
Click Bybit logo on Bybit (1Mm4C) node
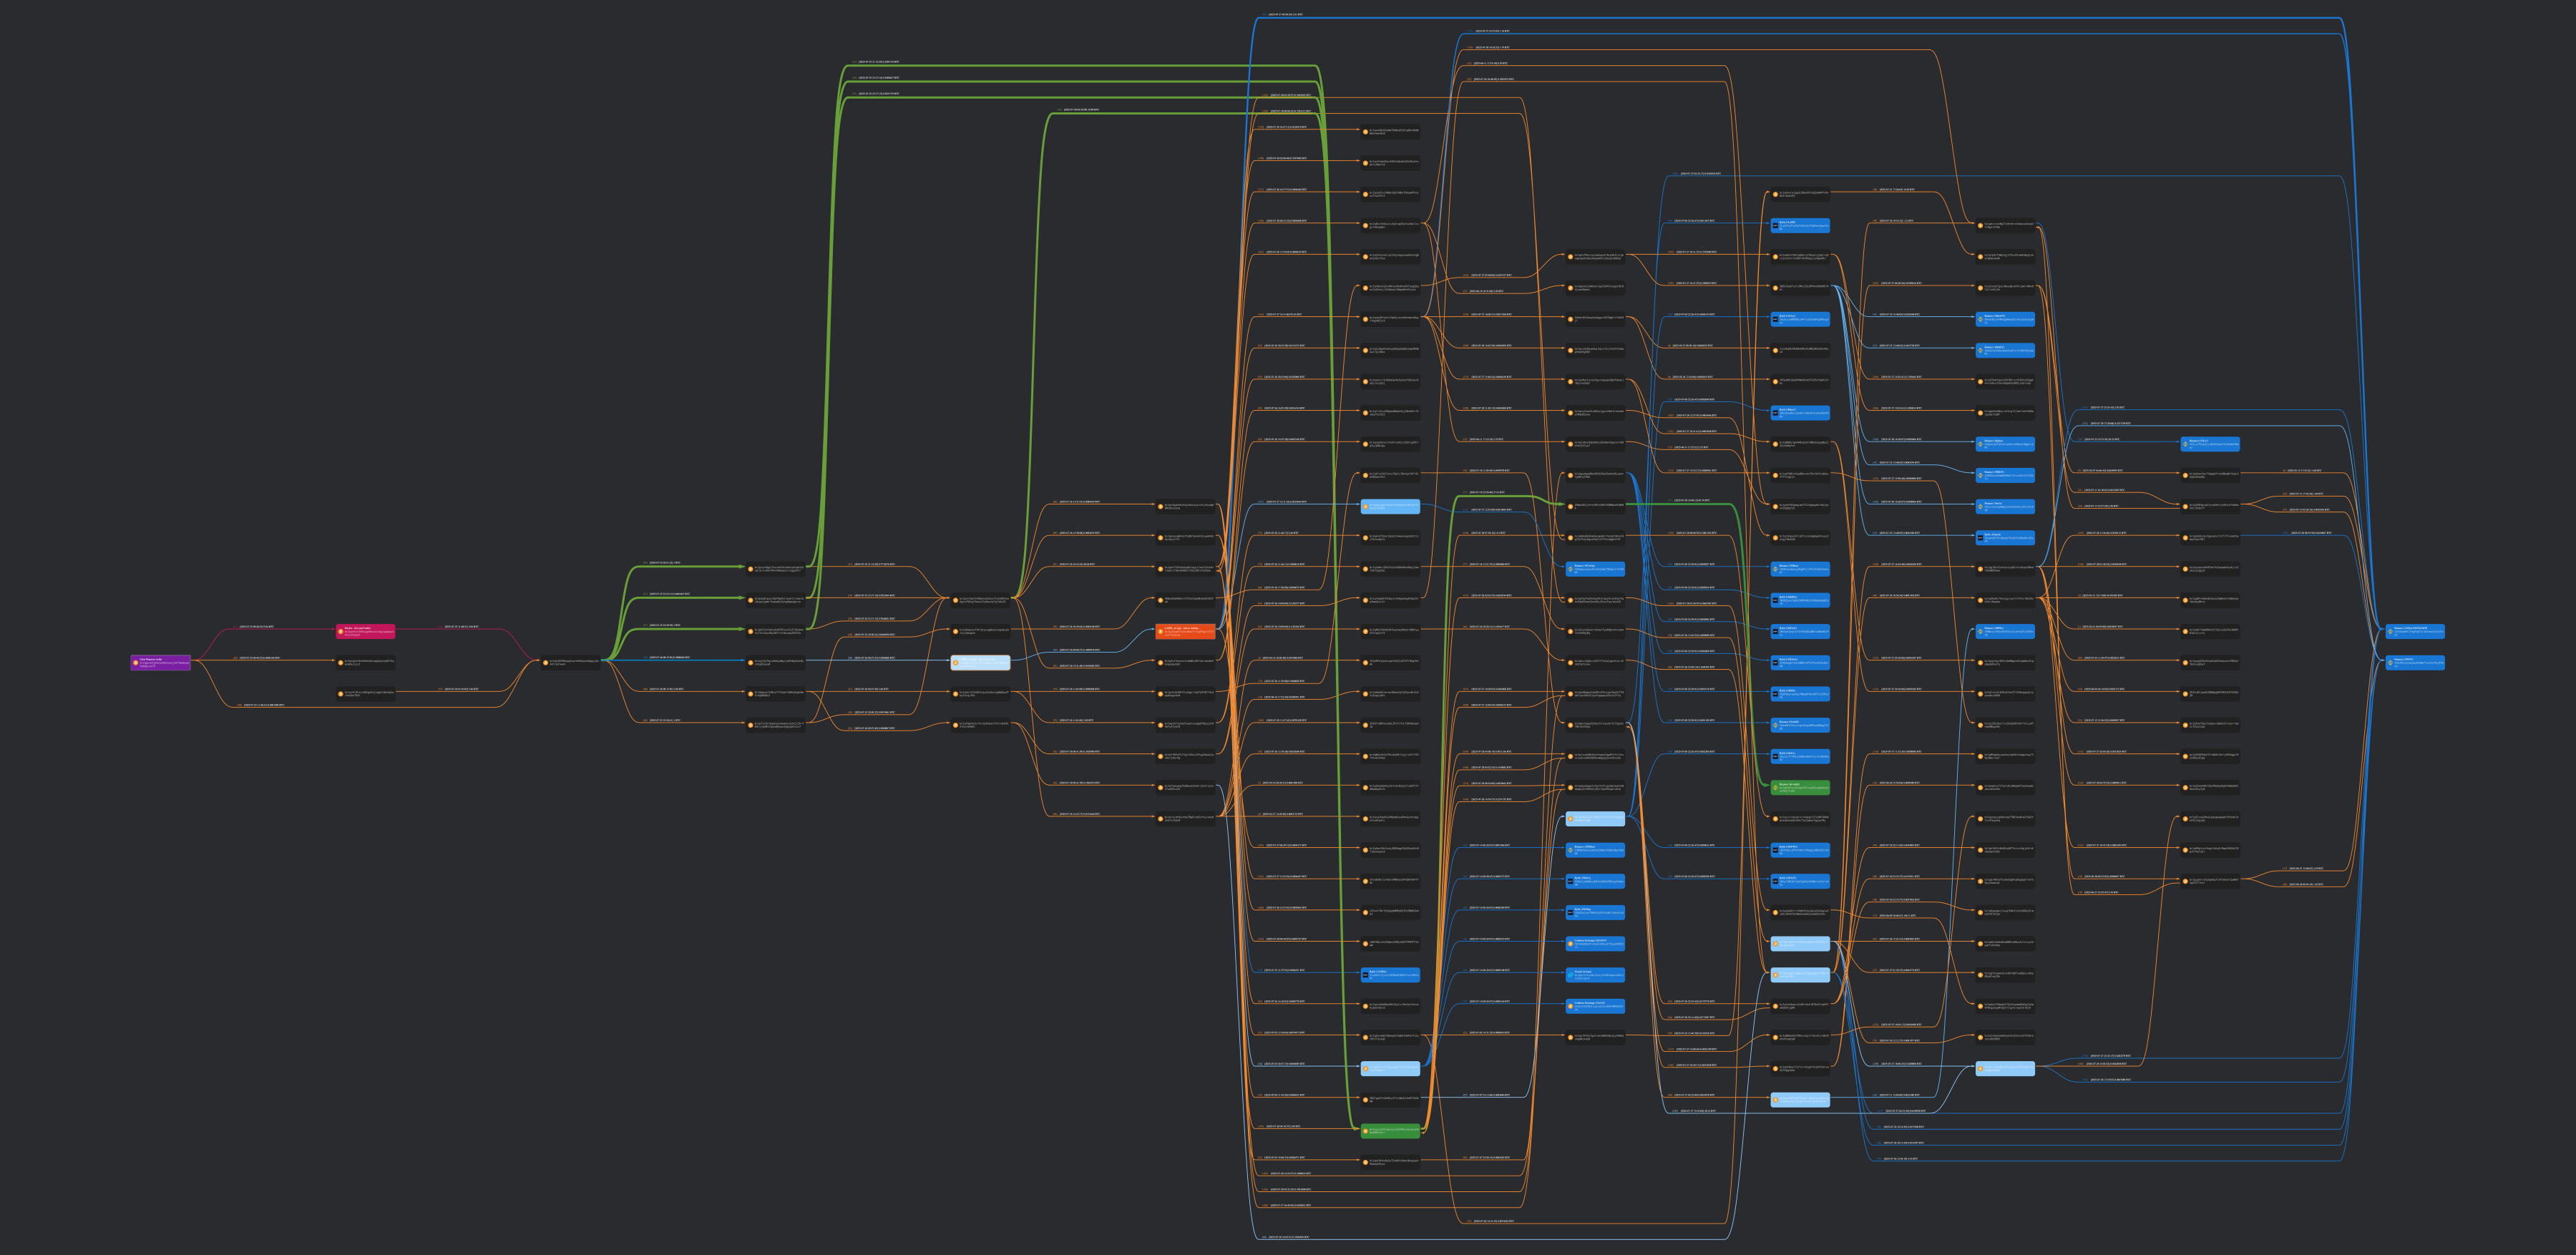coord(1776,413)
